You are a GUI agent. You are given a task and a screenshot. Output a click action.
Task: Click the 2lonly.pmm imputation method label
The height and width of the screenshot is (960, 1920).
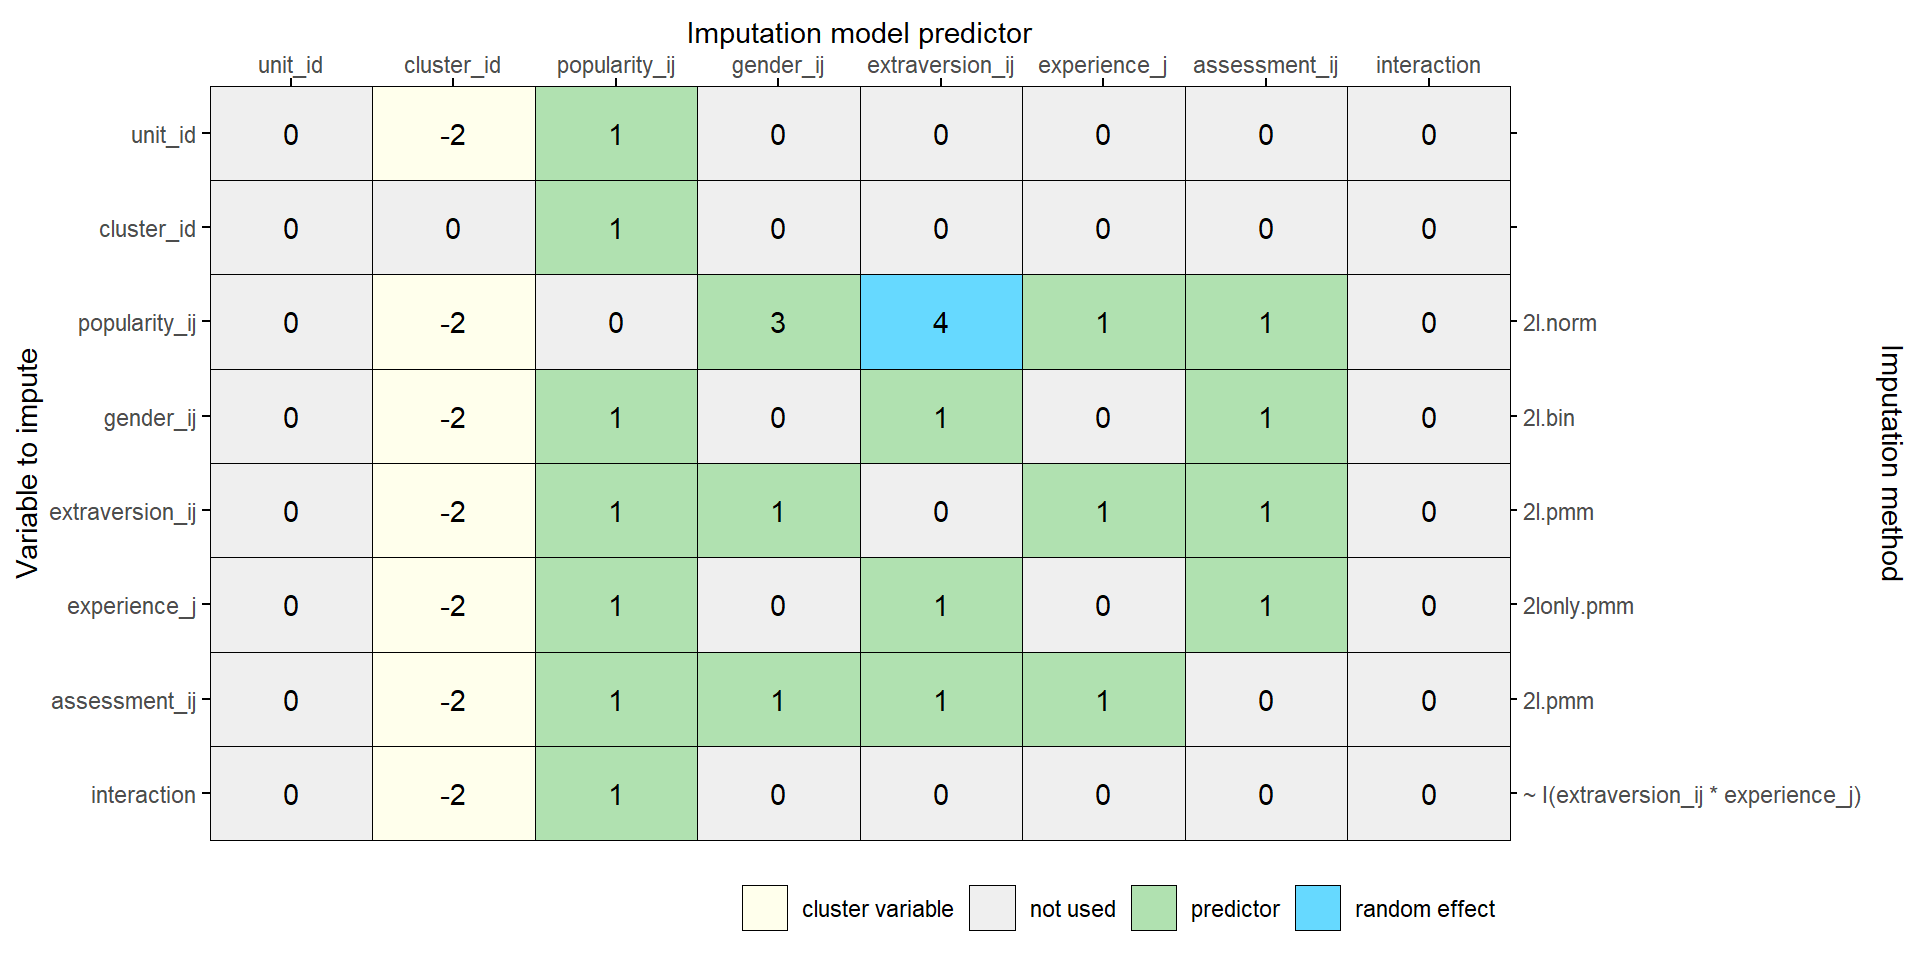tap(1577, 606)
